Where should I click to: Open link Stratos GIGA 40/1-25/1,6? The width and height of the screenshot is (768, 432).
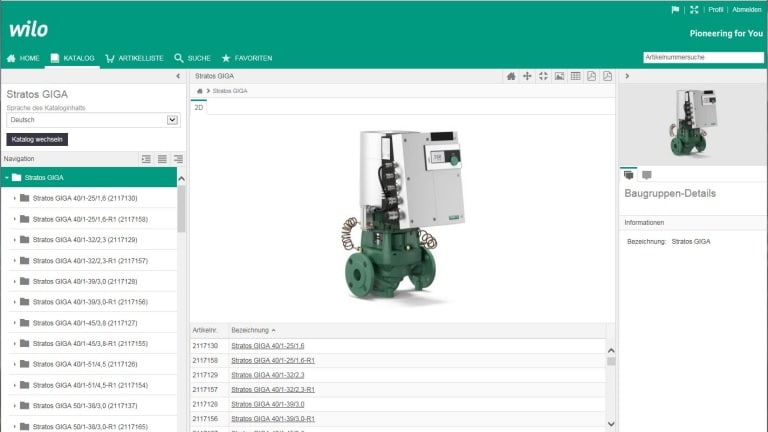point(267,346)
